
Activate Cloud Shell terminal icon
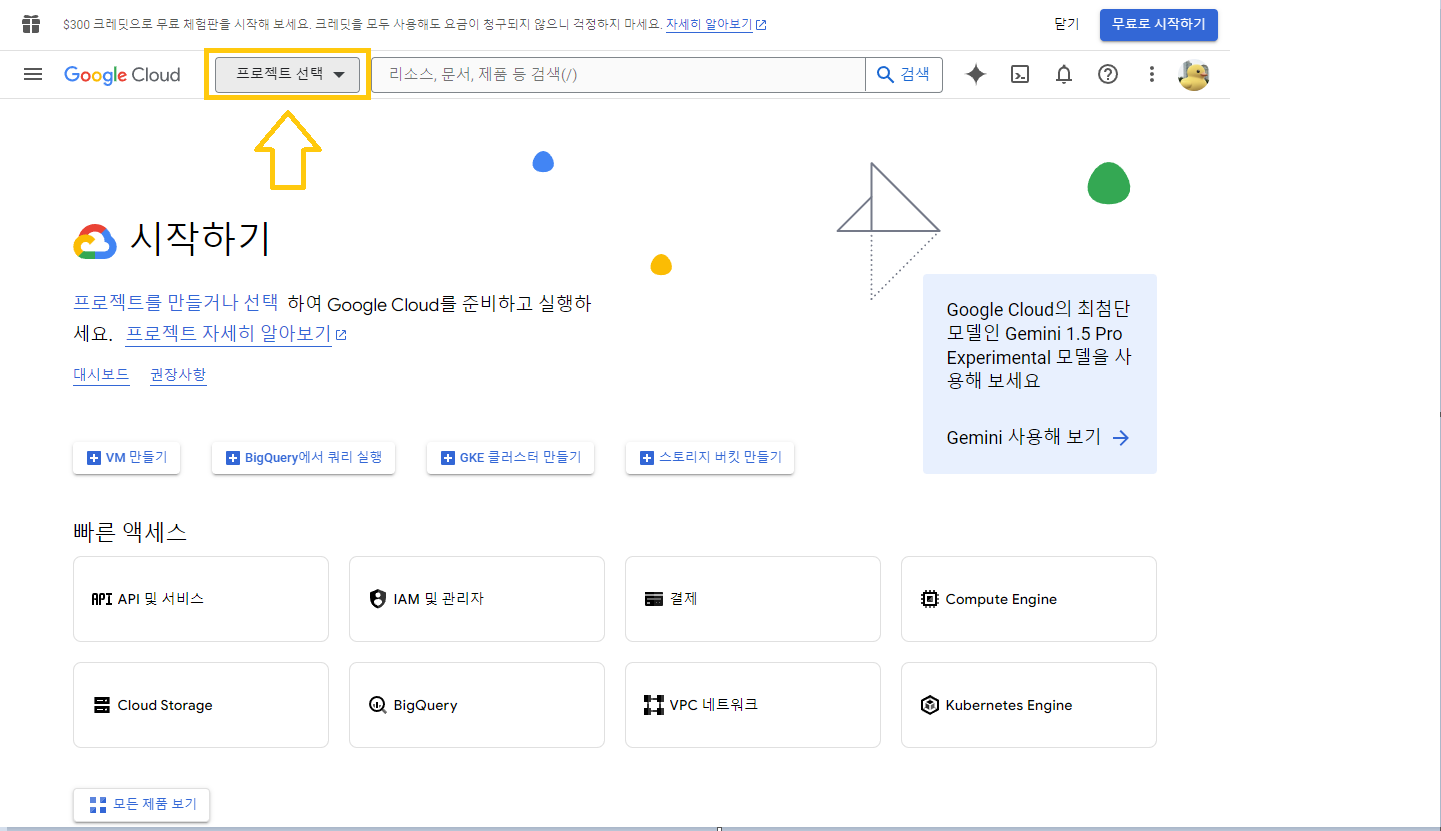tap(1020, 74)
